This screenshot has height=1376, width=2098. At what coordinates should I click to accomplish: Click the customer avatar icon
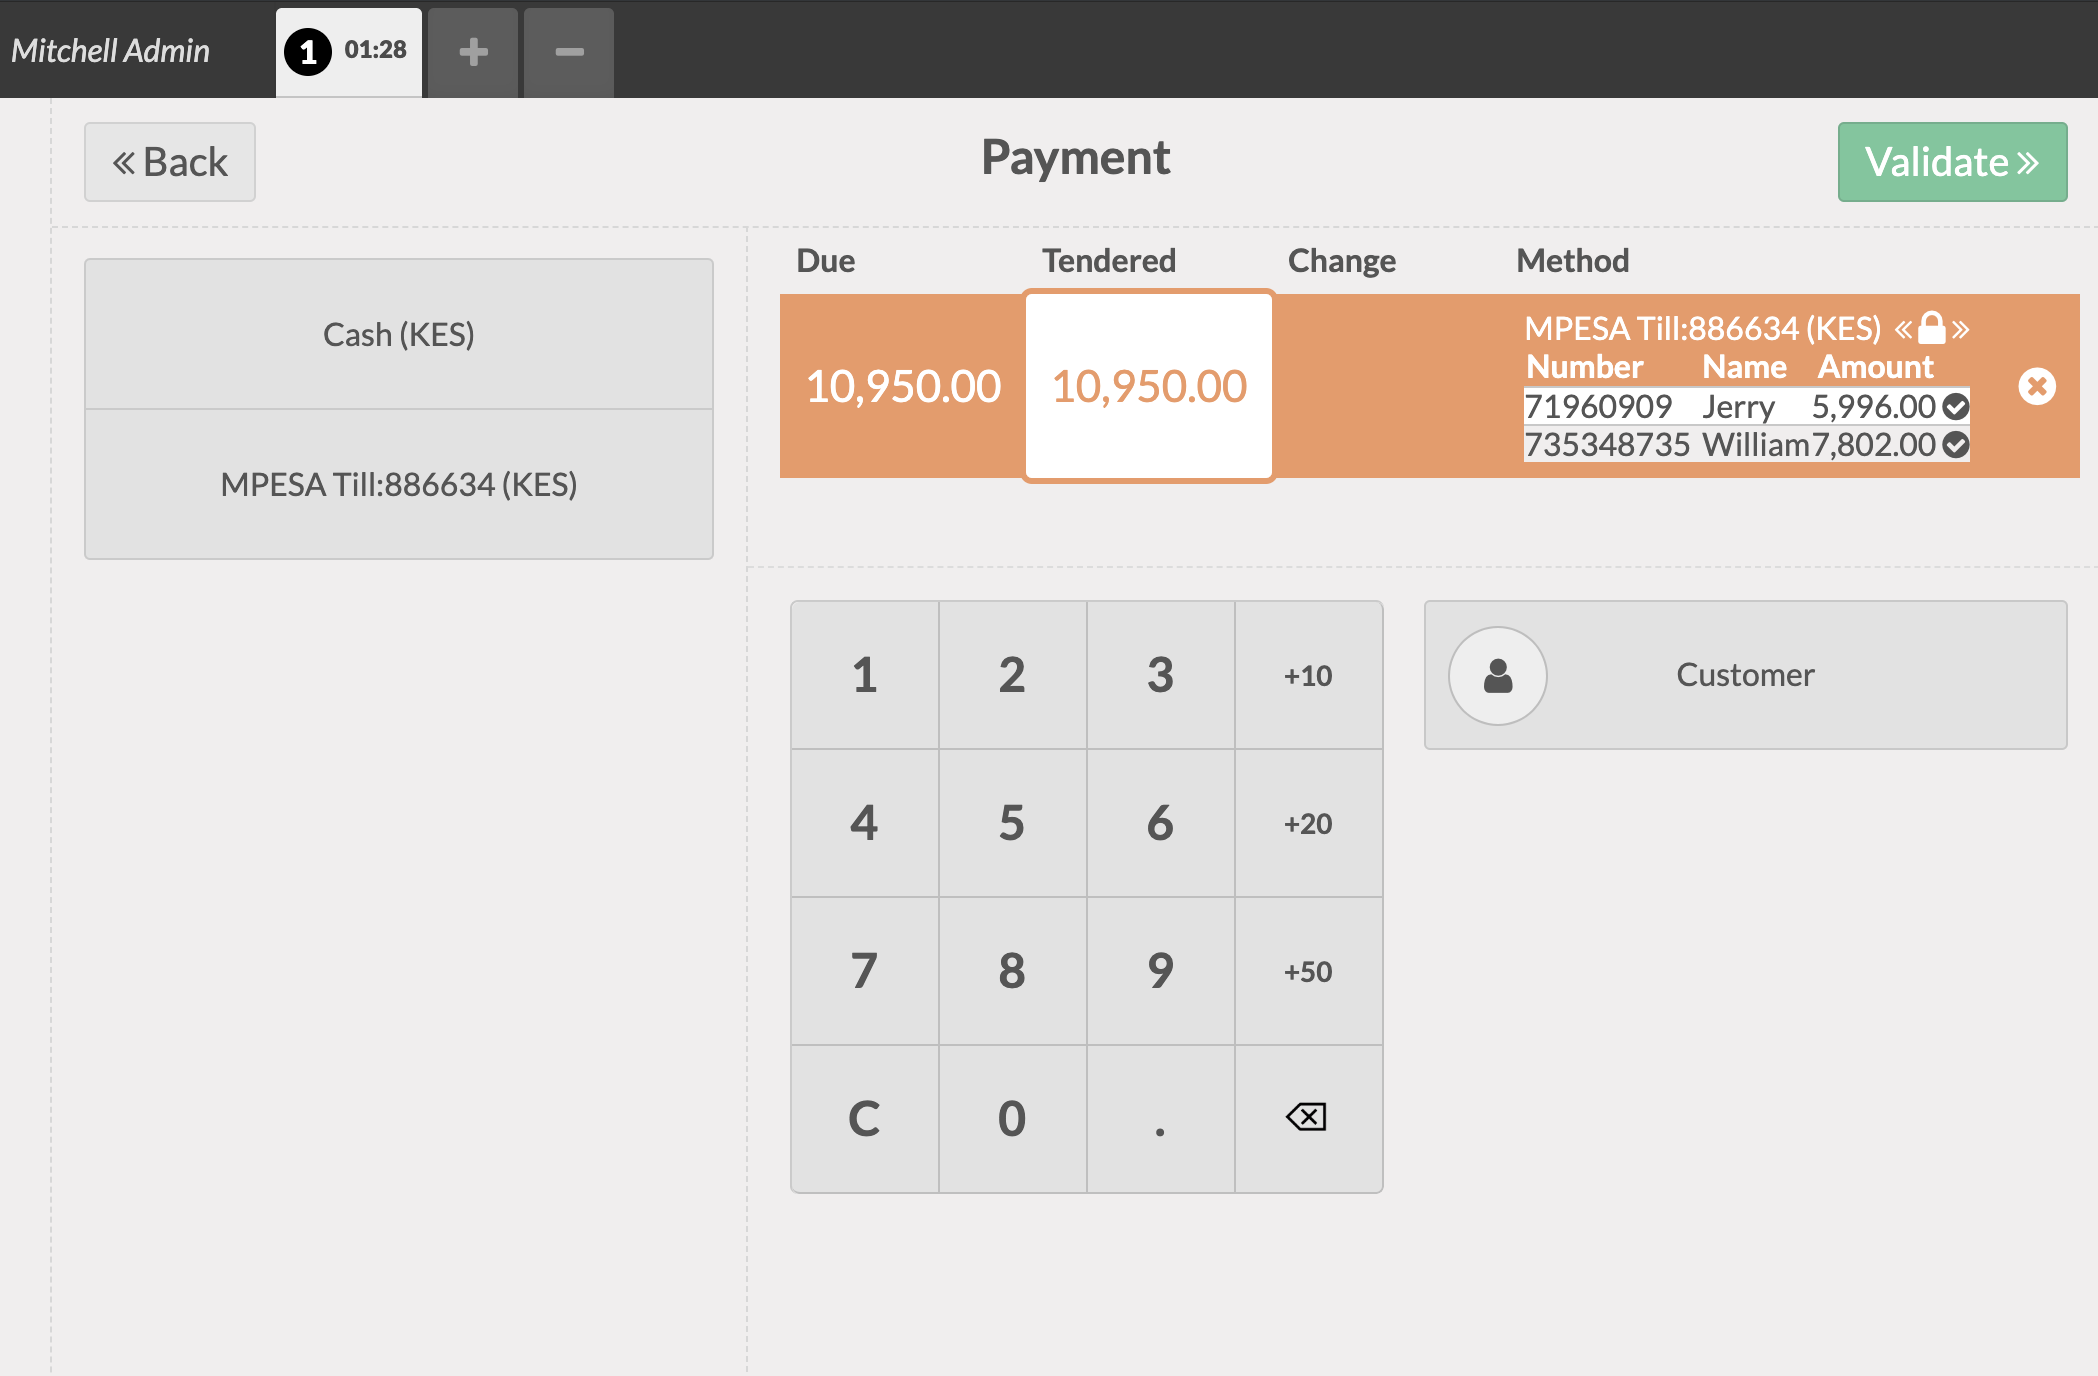coord(1497,676)
